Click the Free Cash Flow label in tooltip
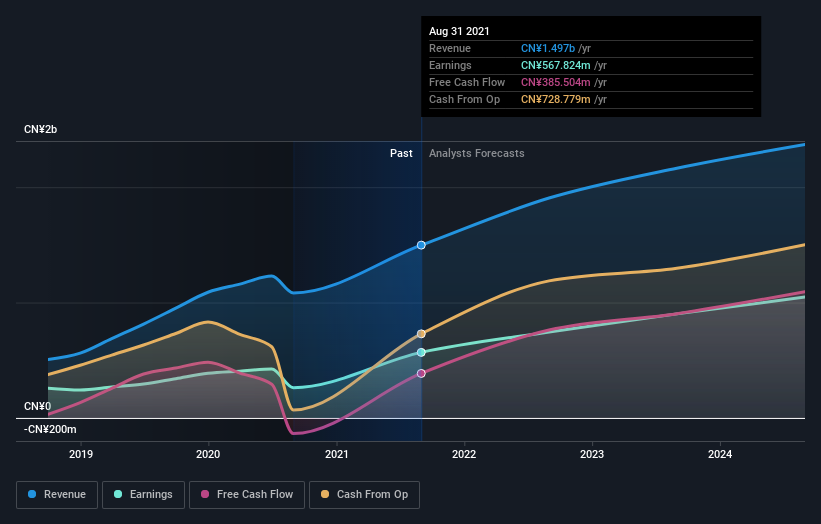Screen dimensions: 821x524 pos(467,82)
